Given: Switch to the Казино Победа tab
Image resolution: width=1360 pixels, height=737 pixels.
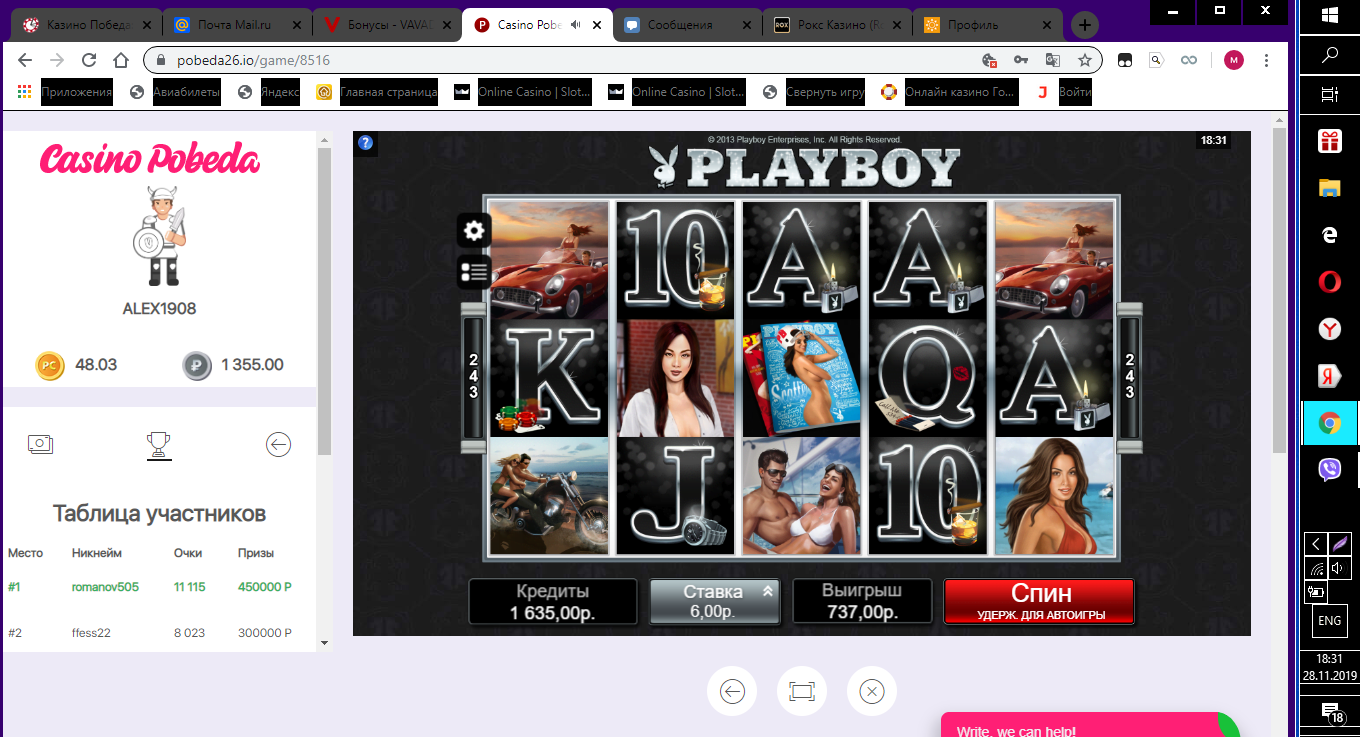Looking at the screenshot, I should tap(87, 25).
